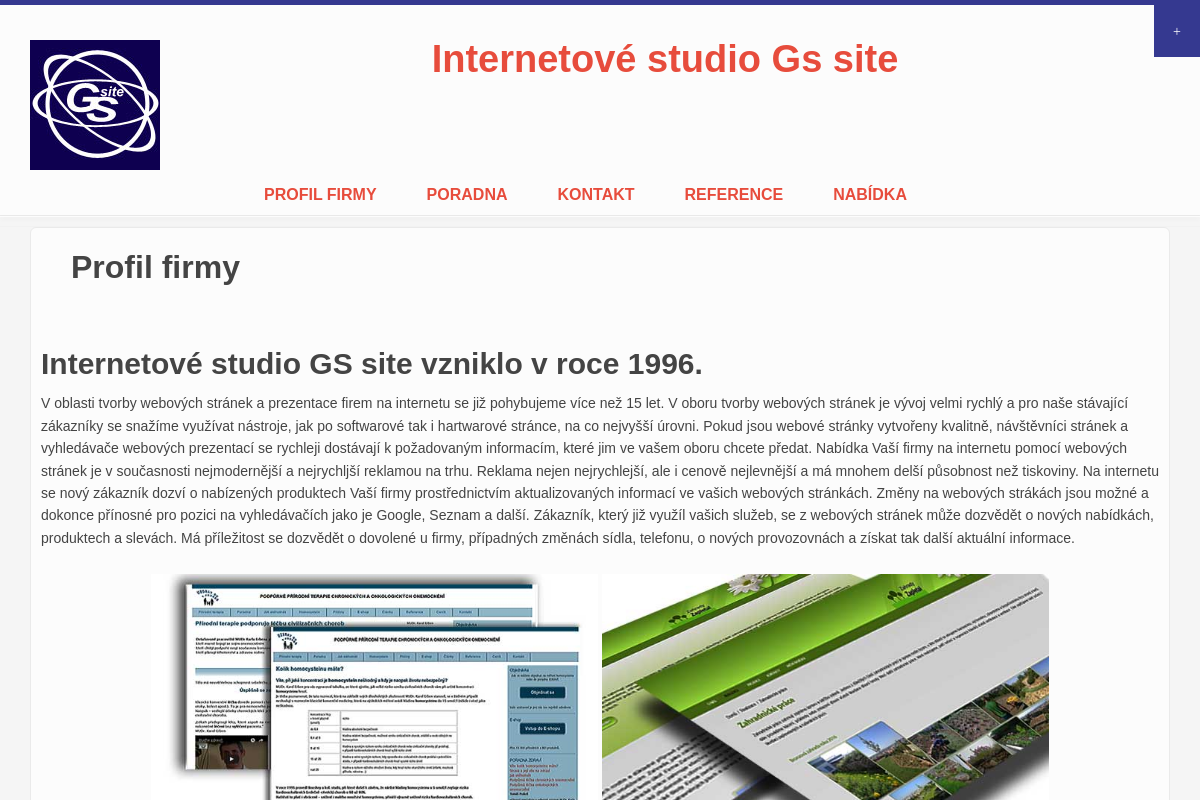Click the GS site logo
Viewport: 1200px width, 800px height.
[x=95, y=104]
